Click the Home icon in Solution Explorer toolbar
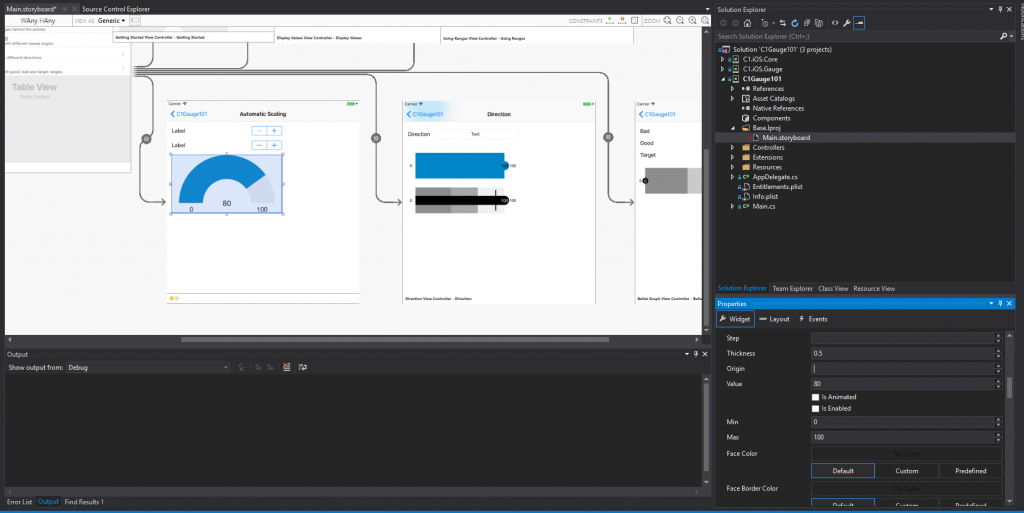Viewport: 1024px width, 513px height. [747, 23]
